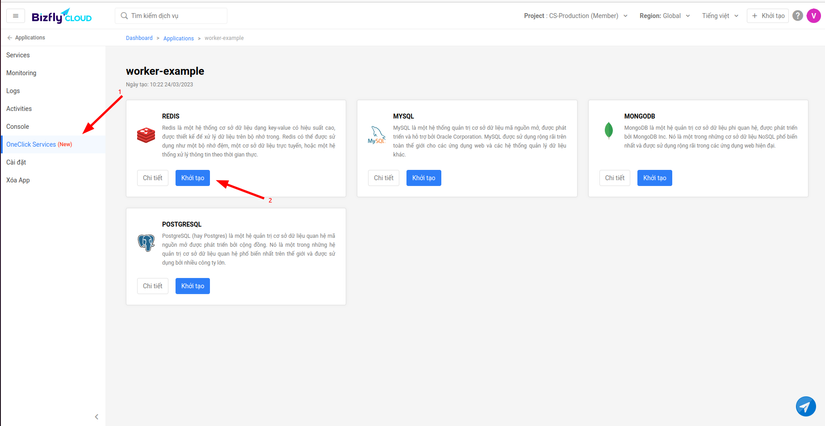Click Chi tiết on the MYSQL card
The width and height of the screenshot is (825, 426).
[384, 178]
